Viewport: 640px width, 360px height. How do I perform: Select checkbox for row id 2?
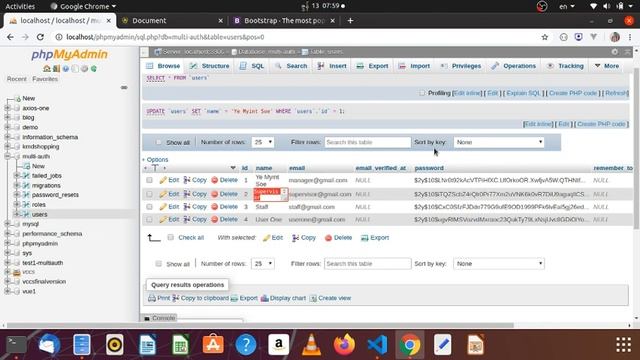(149, 194)
